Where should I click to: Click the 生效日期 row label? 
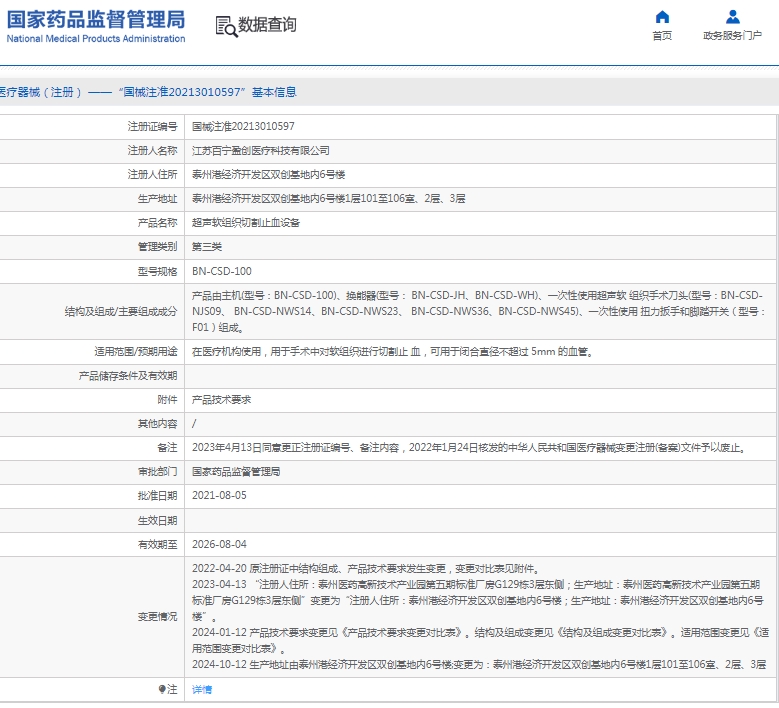pyautogui.click(x=157, y=521)
